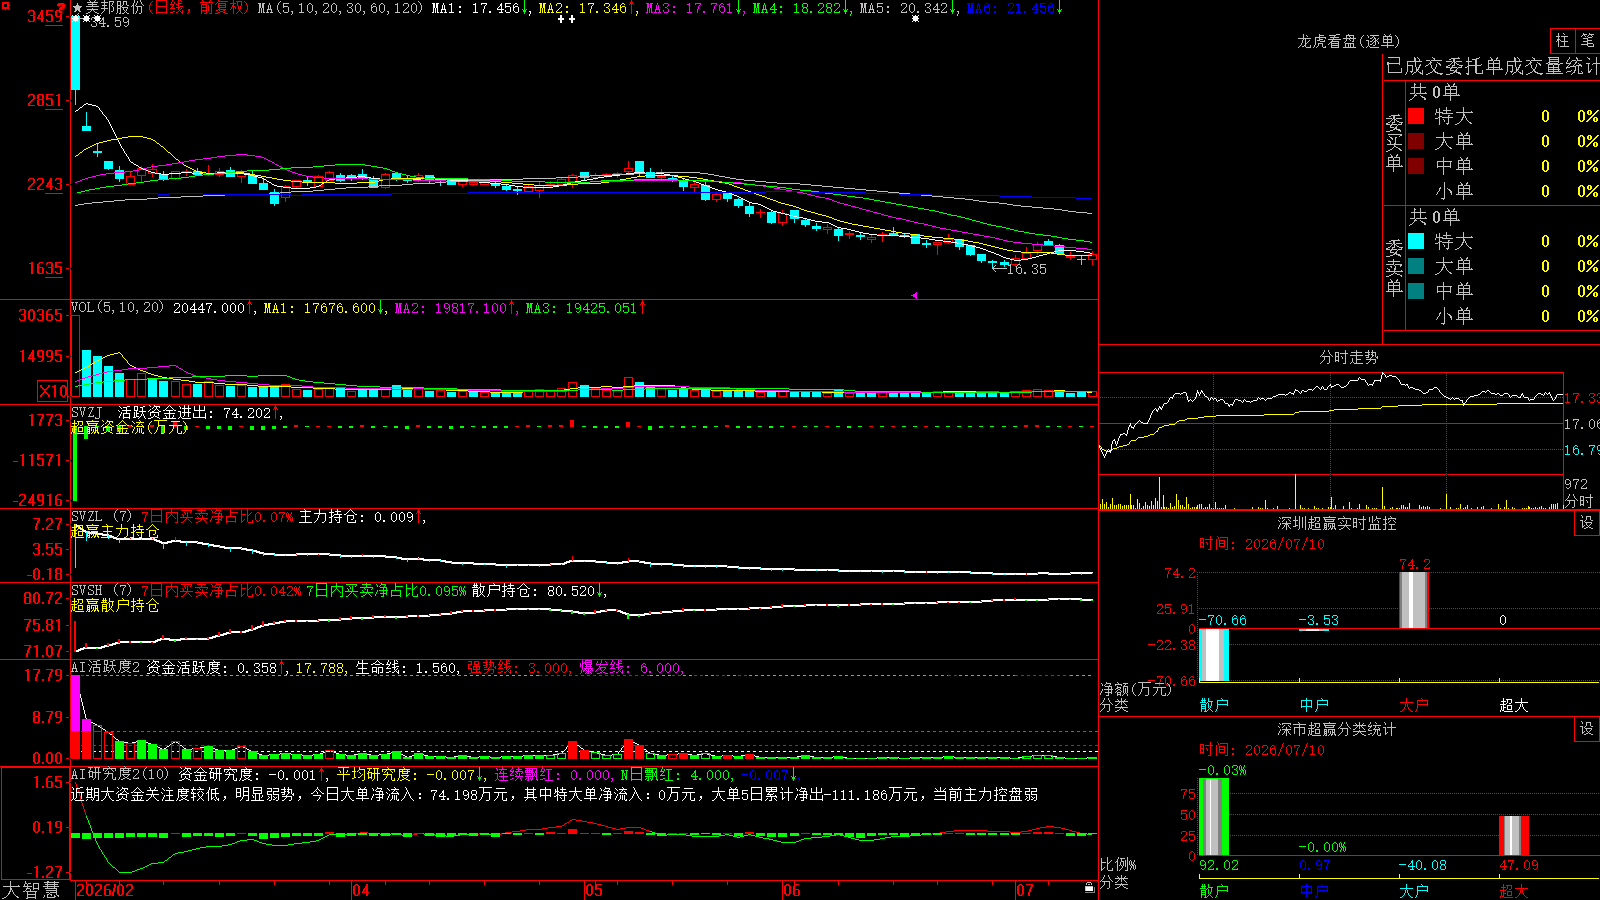
Task: Select 大户 category in 深圳超赢实时监控
Action: 1414,705
